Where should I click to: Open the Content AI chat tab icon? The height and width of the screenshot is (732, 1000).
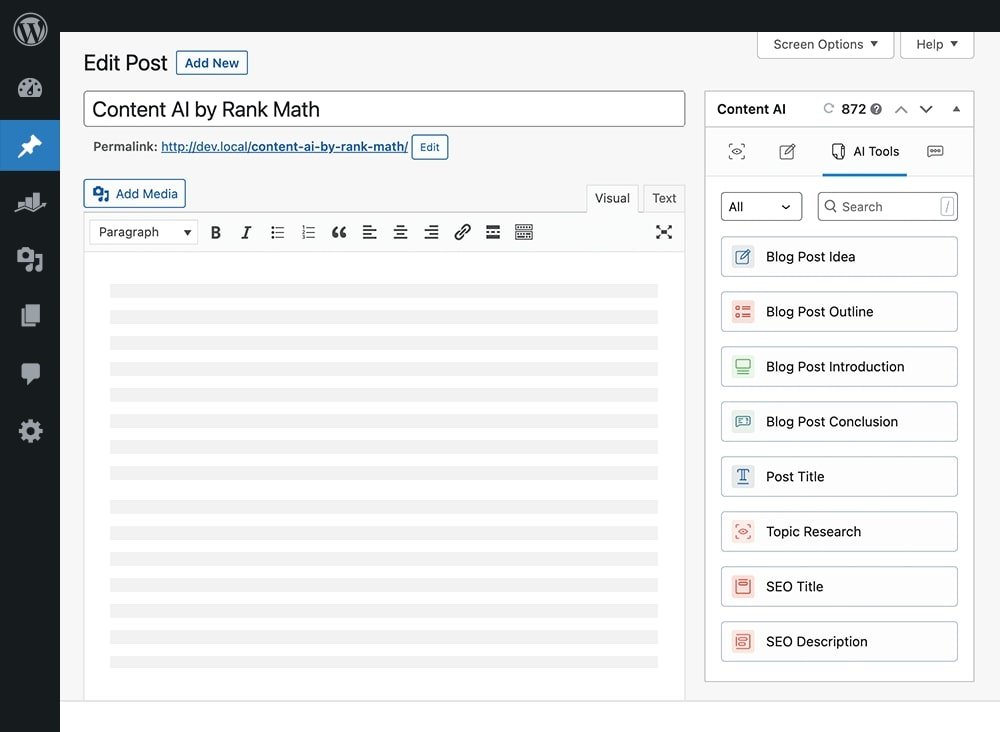coord(935,151)
